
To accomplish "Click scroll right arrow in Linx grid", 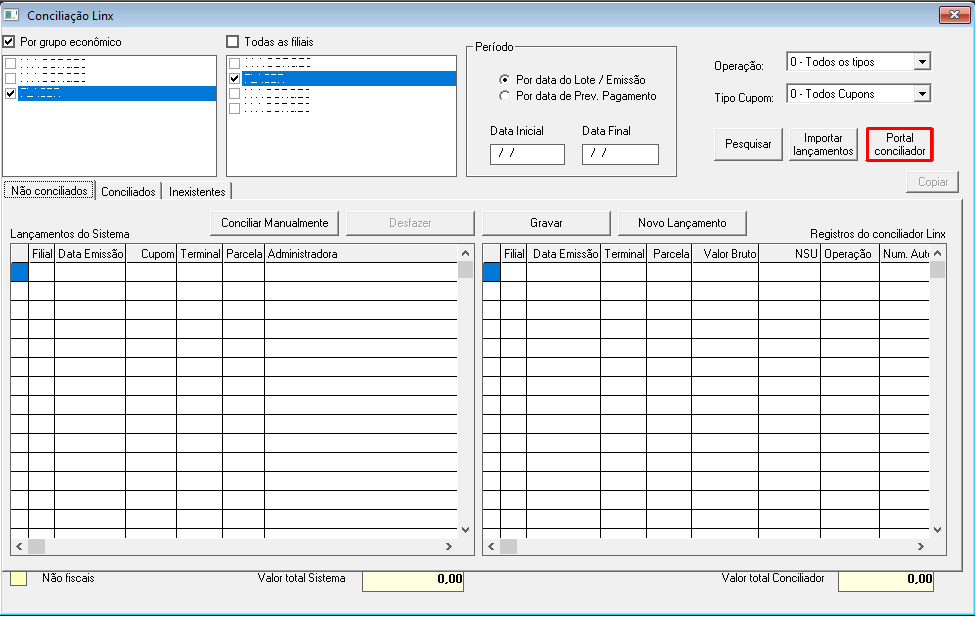I will point(921,547).
